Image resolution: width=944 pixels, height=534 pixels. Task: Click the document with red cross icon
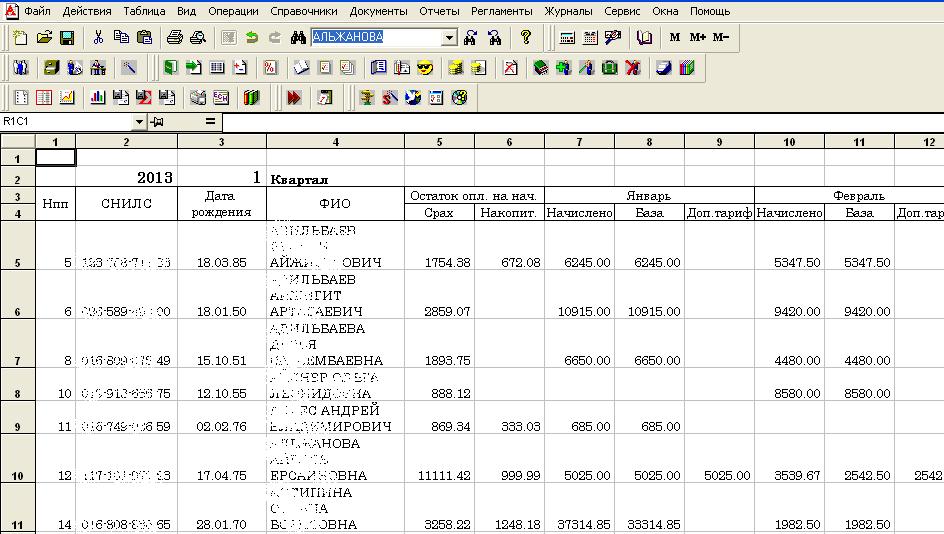pyautogui.click(x=510, y=67)
